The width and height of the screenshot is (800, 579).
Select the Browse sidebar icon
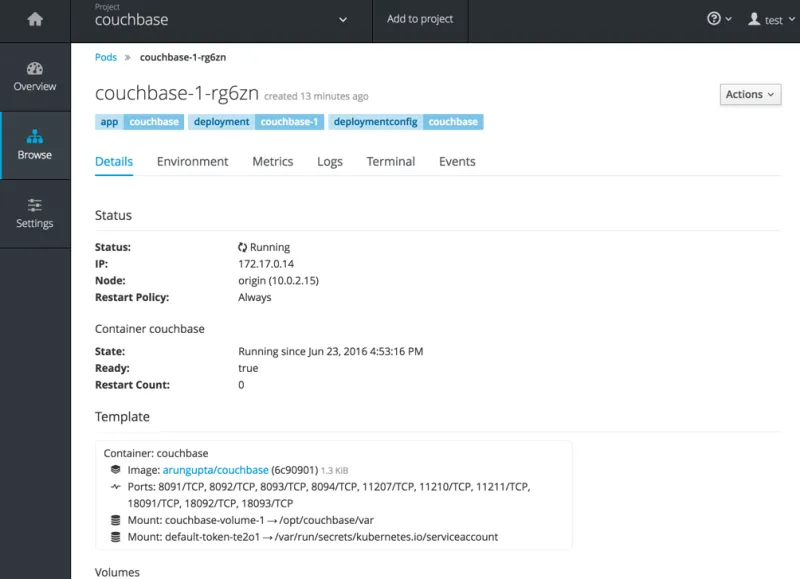pyautogui.click(x=35, y=137)
